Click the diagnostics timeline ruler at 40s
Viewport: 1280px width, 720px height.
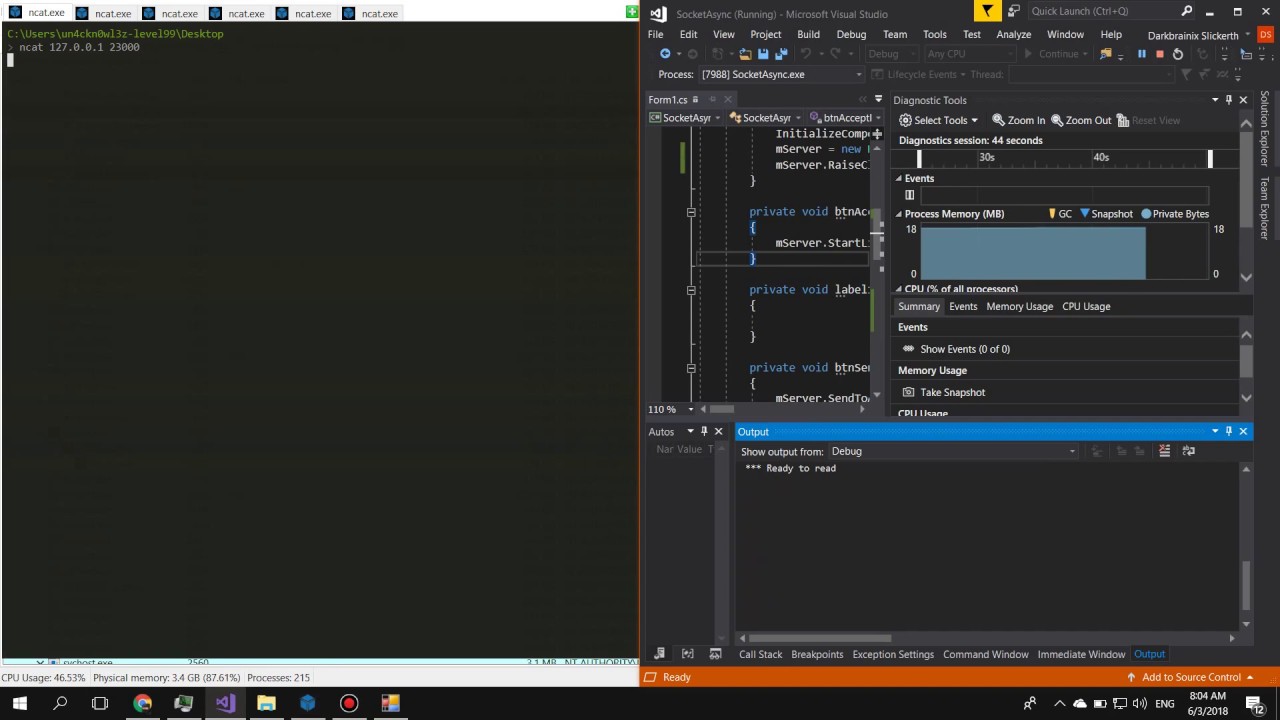click(x=1100, y=158)
